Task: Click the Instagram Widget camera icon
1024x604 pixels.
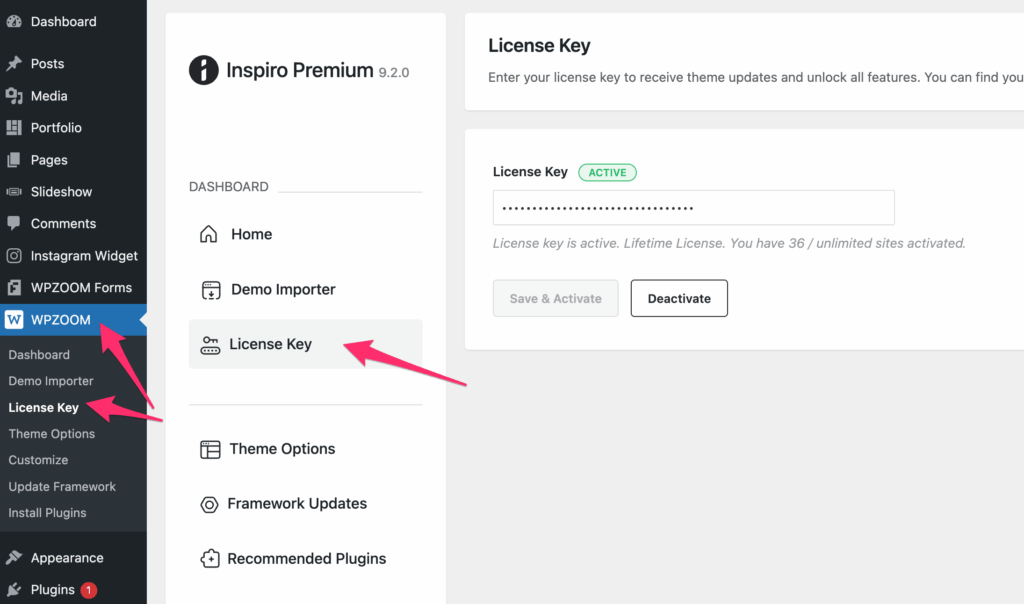Action: coord(14,256)
